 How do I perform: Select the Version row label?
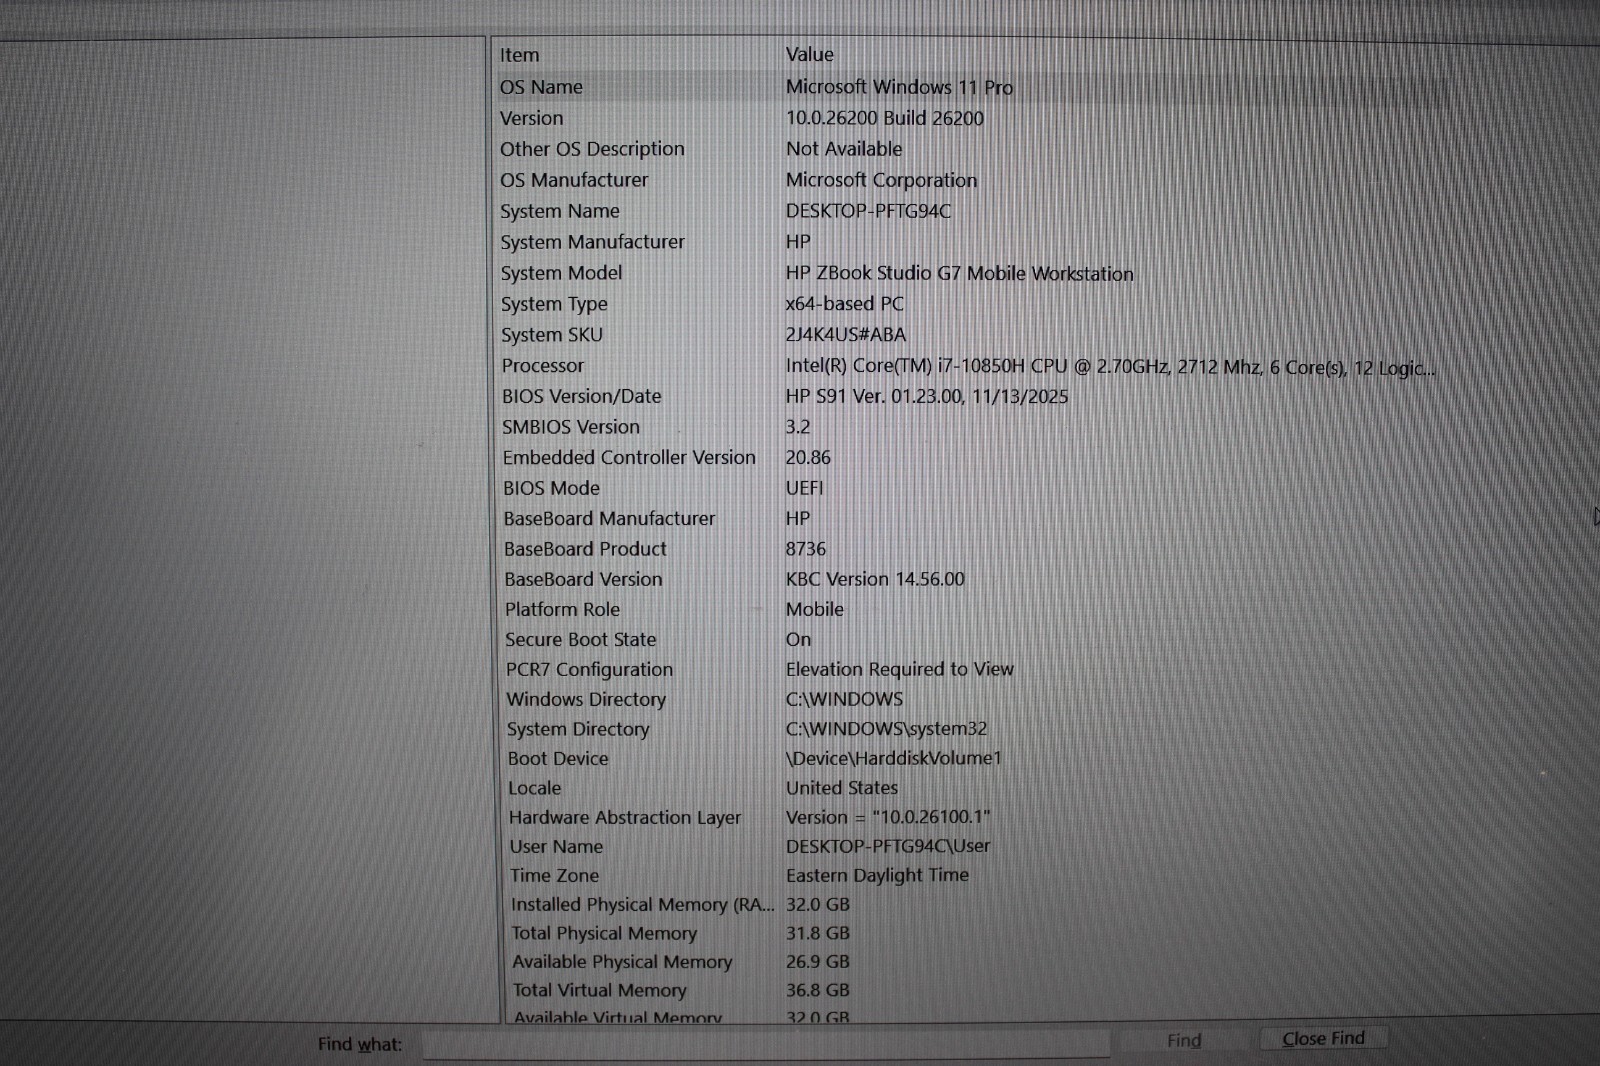tap(531, 118)
